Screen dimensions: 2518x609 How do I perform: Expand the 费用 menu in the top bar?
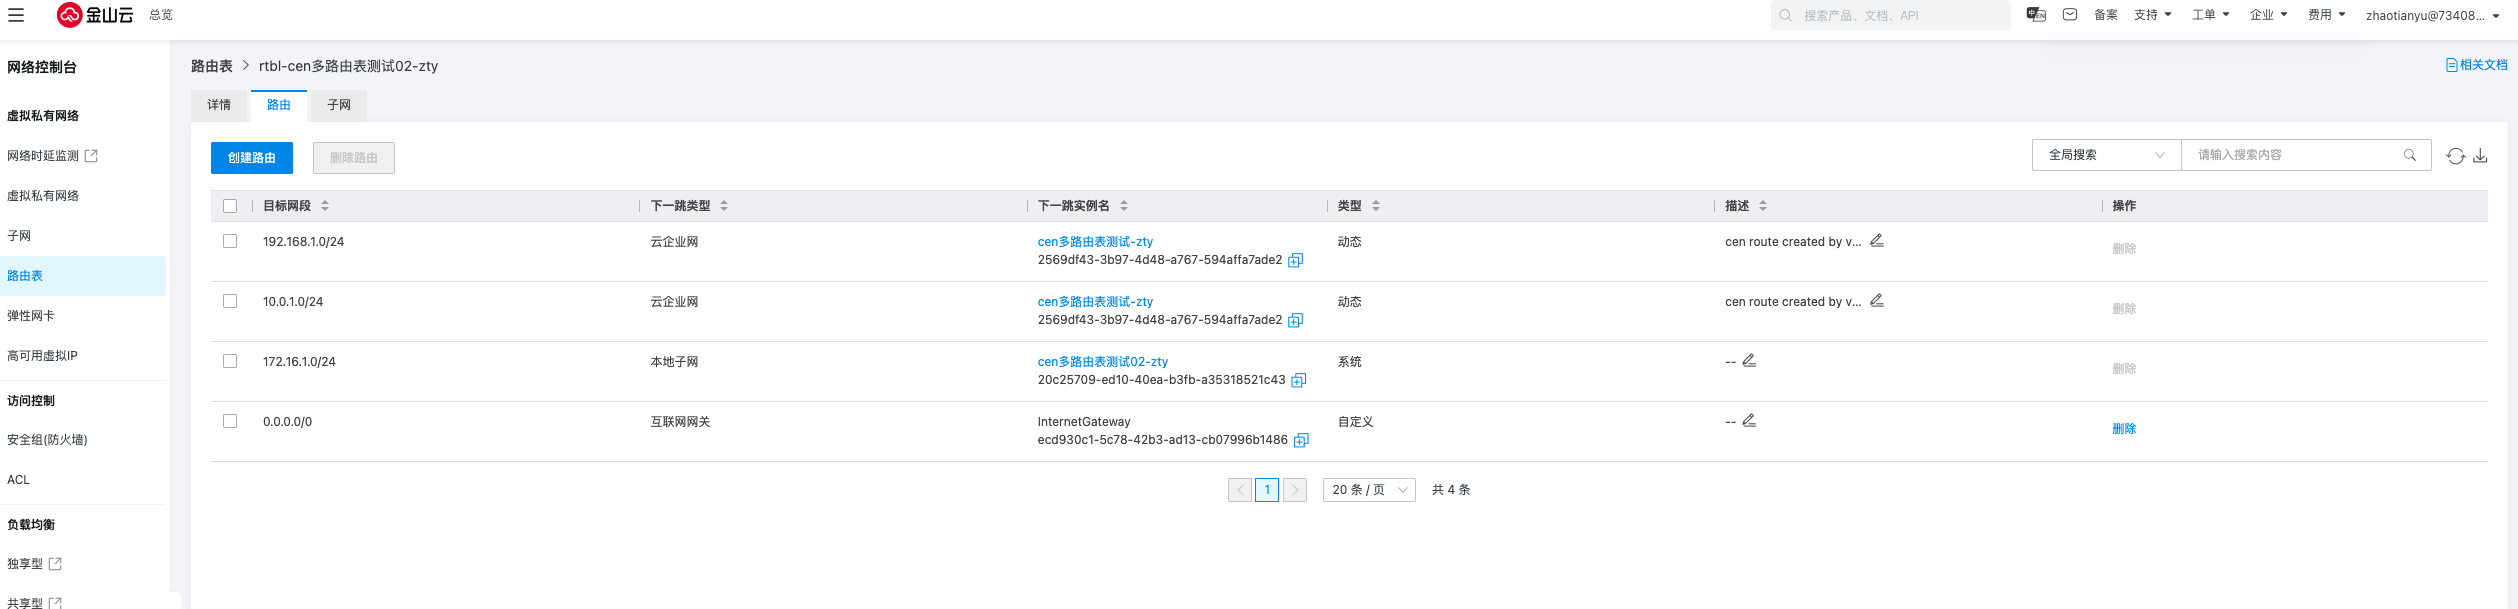(2326, 15)
